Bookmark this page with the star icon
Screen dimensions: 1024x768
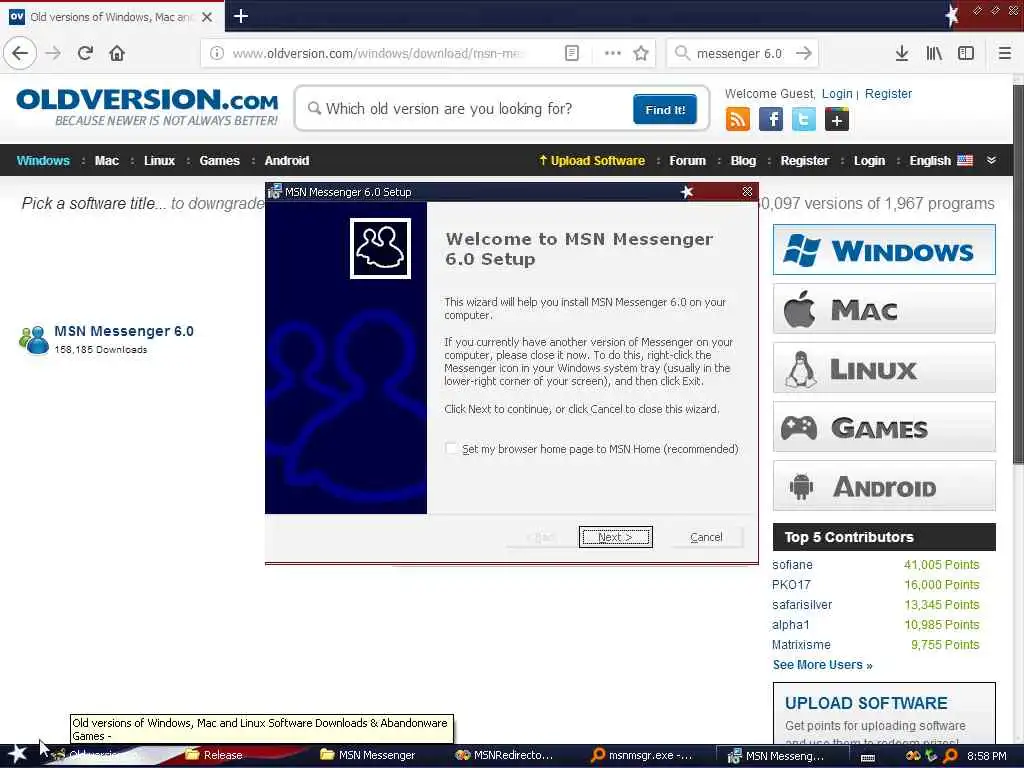(641, 53)
